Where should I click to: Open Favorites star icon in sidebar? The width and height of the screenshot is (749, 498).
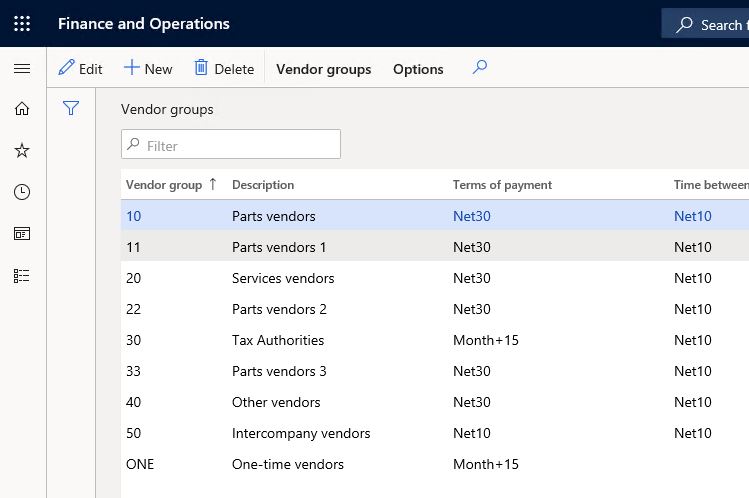[22, 150]
